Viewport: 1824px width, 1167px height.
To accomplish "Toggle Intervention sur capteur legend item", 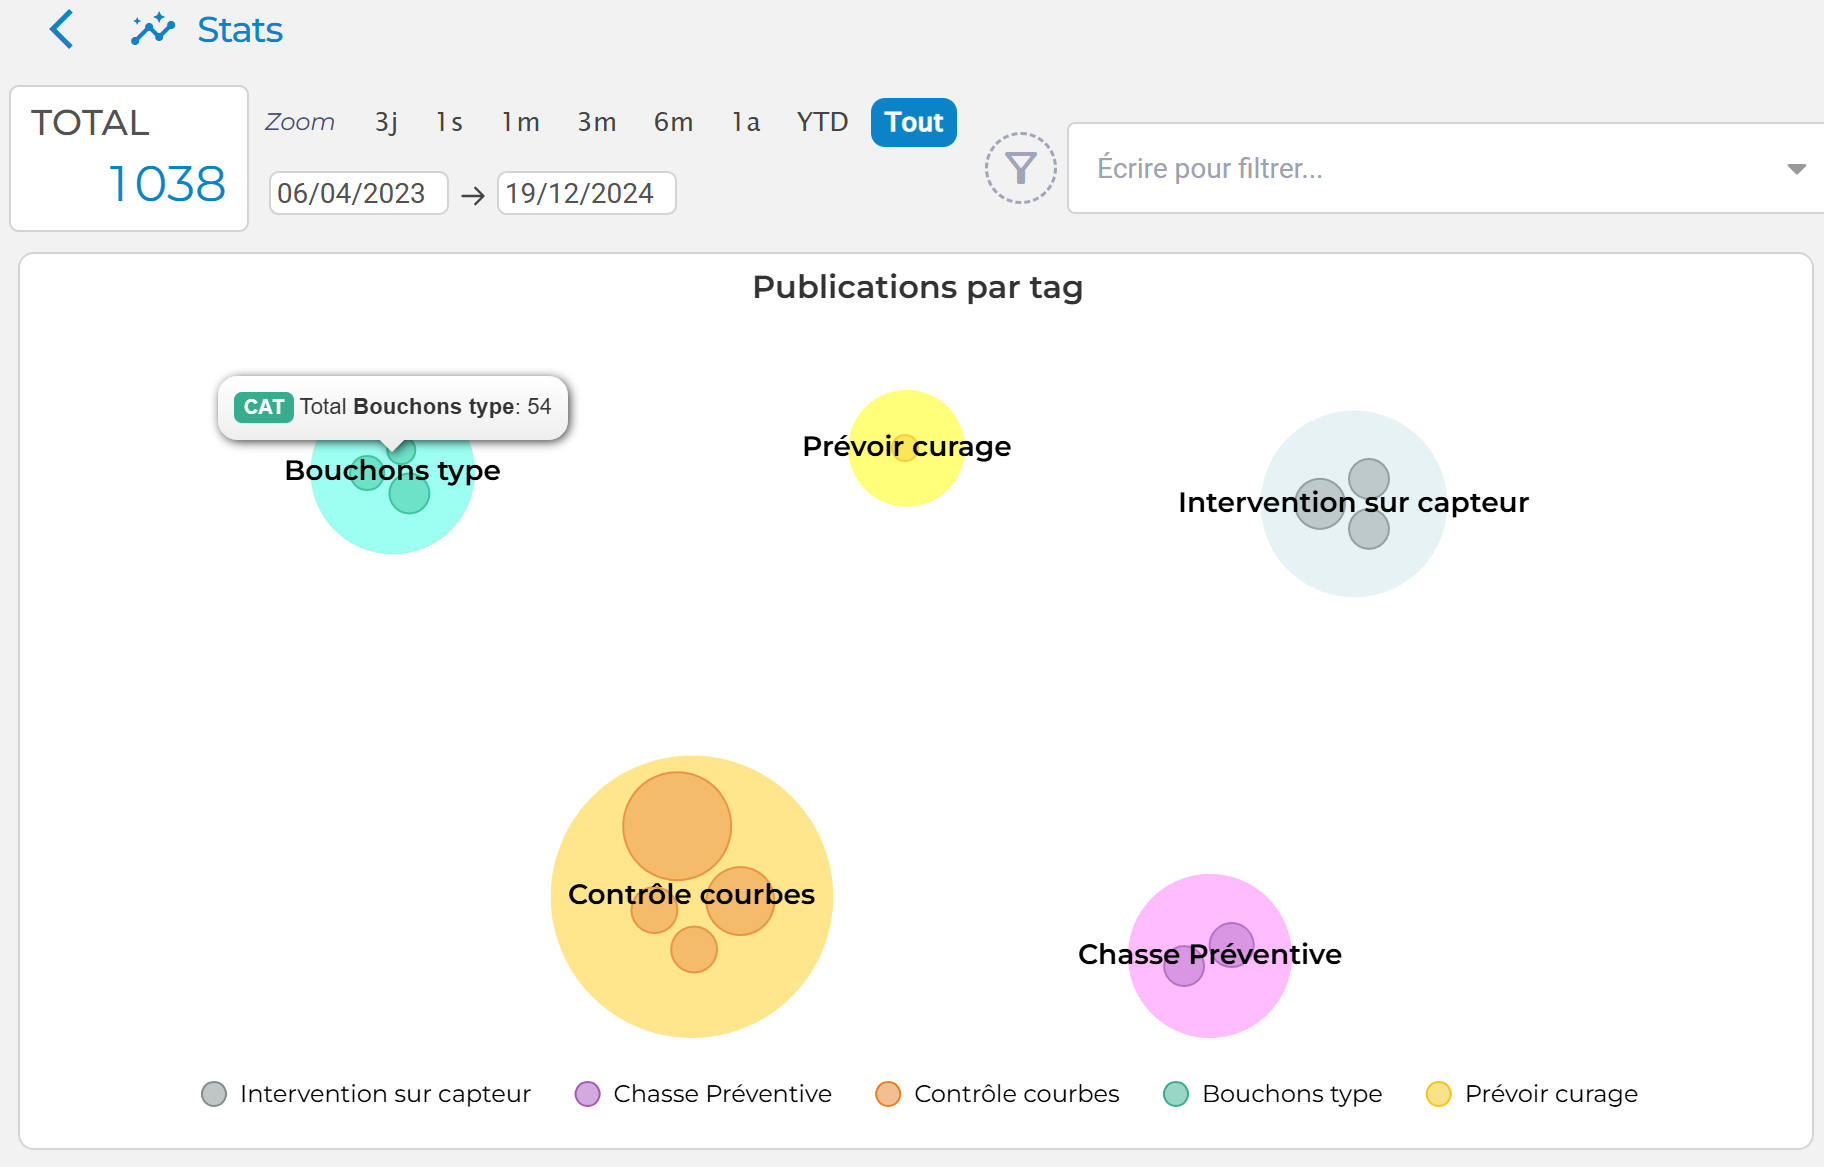I will click(x=367, y=1094).
